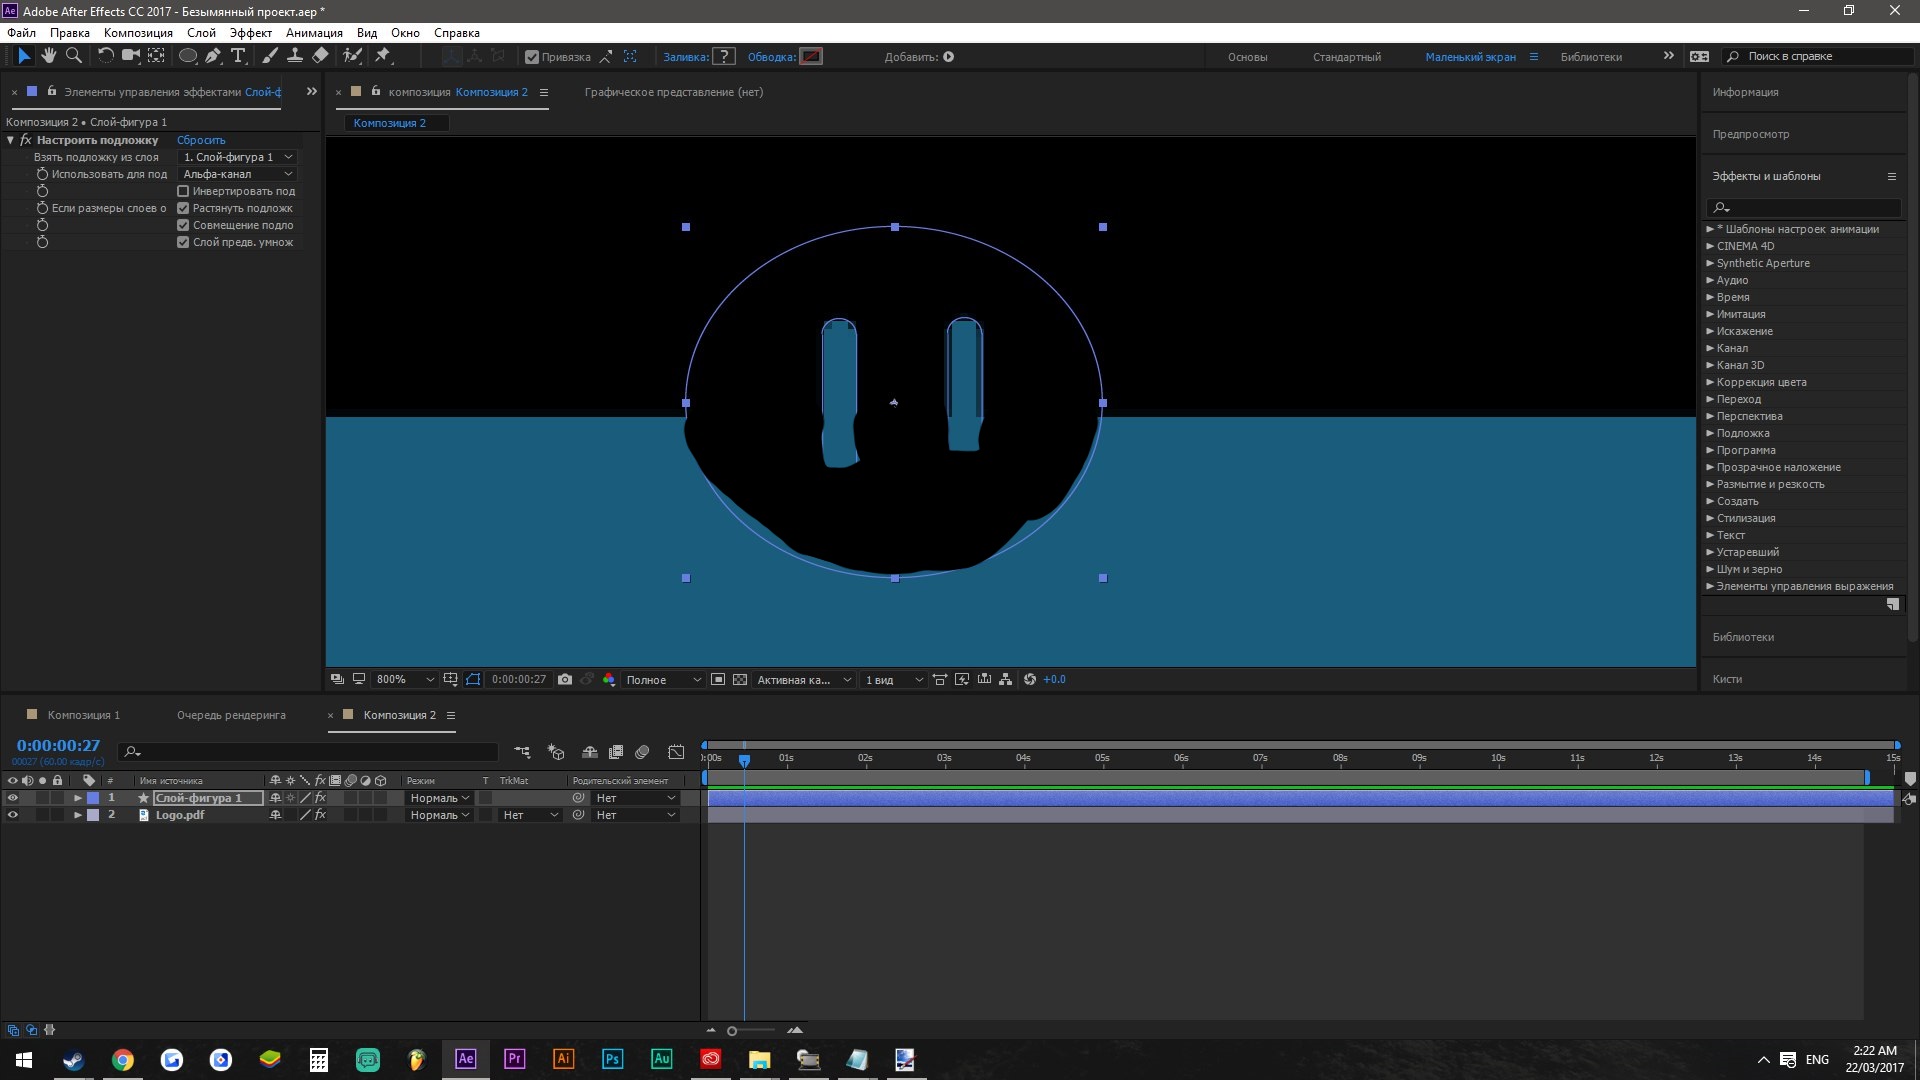The height and width of the screenshot is (1080, 1920).
Task: Select the Pen tool
Action: (x=212, y=56)
